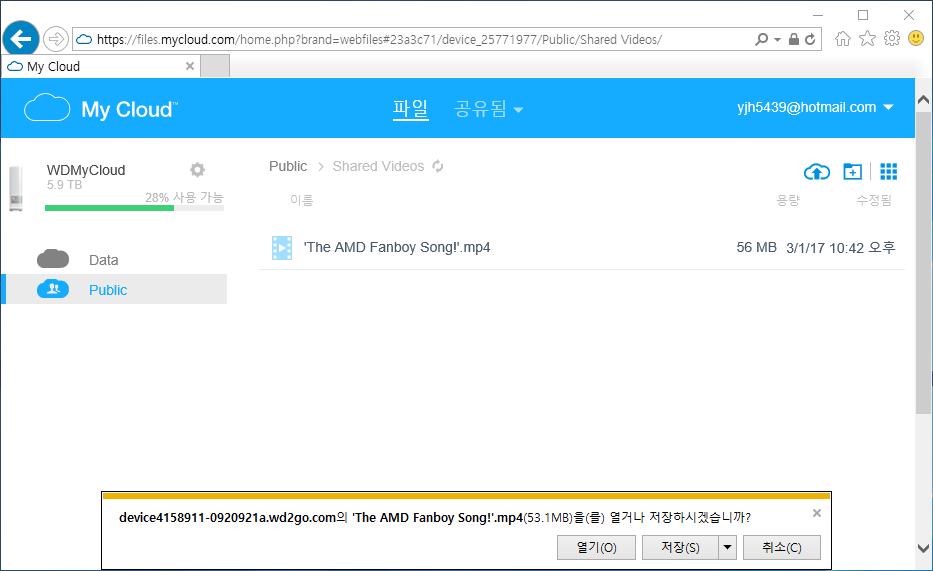Screen dimensions: 933x571
Task: Click the vertical scrollbar thumb
Action: click(923, 262)
